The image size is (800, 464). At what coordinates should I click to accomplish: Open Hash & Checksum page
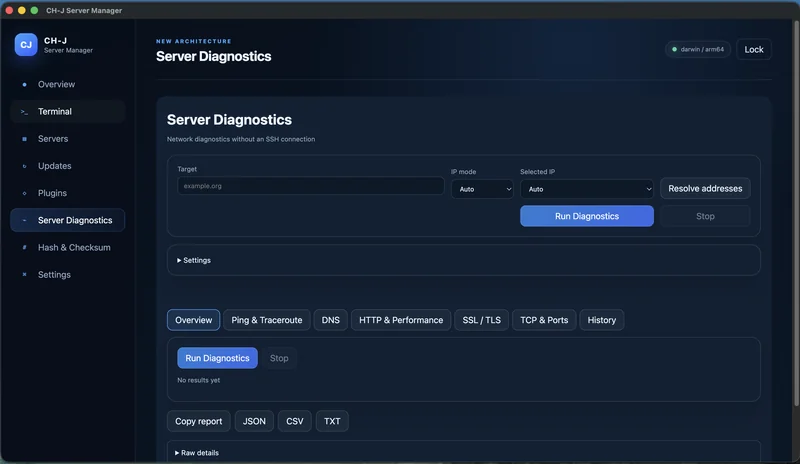coord(67,248)
